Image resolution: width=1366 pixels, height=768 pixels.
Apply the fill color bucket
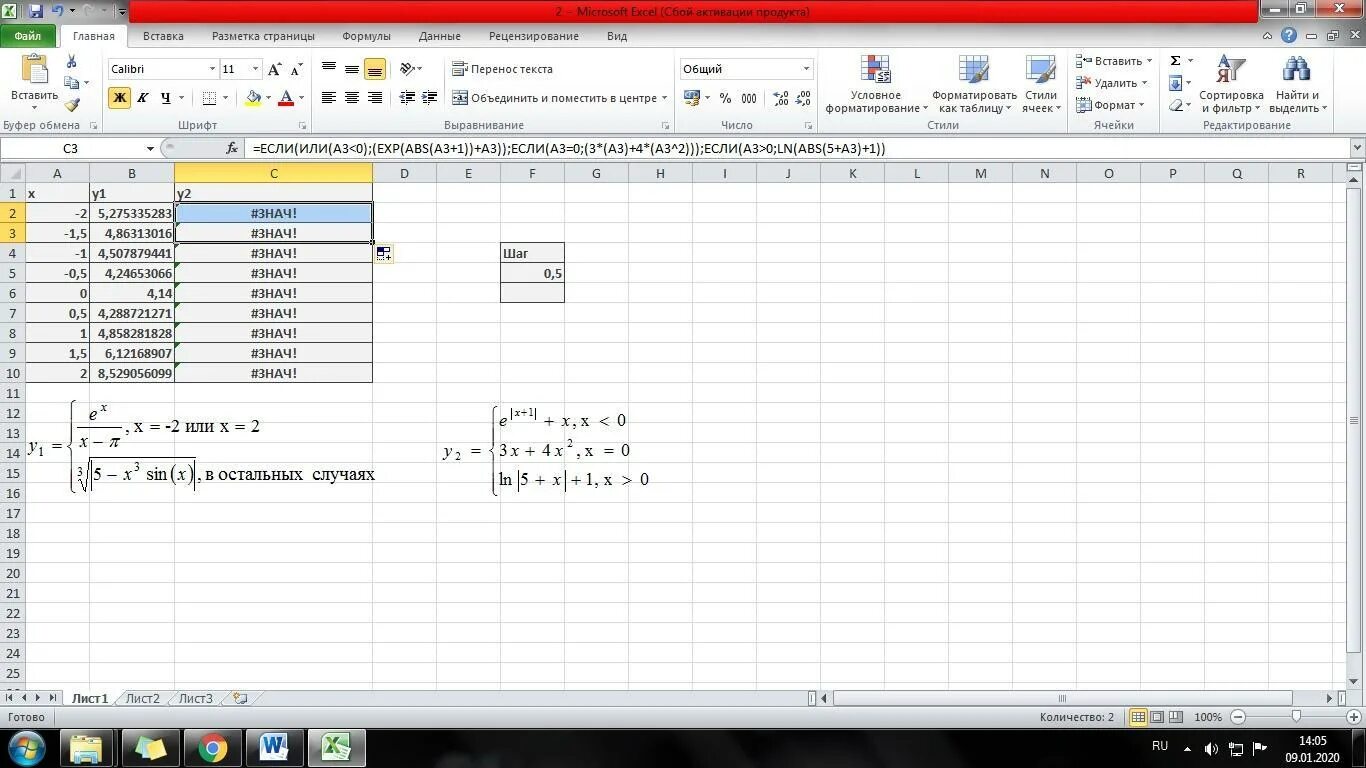pos(253,98)
